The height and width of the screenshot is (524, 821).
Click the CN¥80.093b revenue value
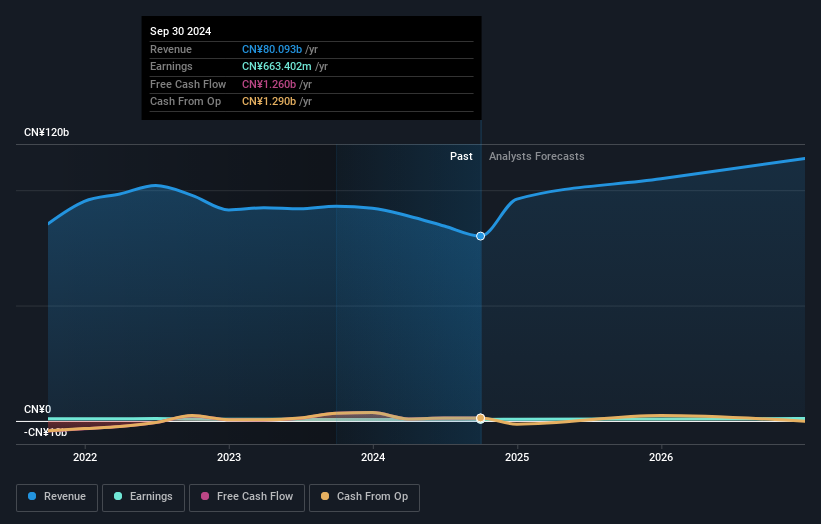click(x=272, y=49)
